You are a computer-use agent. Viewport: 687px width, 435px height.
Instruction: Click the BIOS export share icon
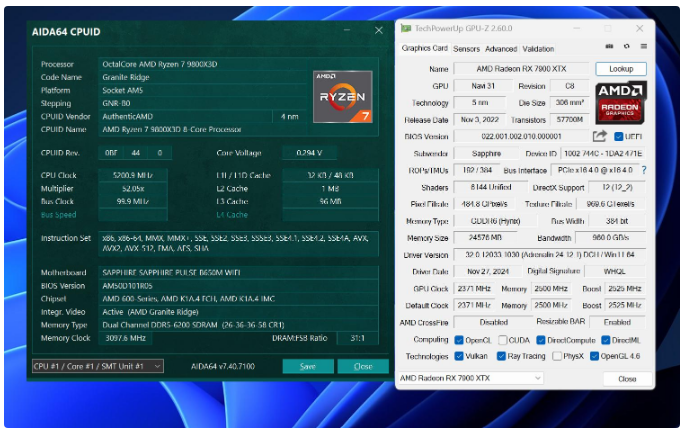coord(600,136)
